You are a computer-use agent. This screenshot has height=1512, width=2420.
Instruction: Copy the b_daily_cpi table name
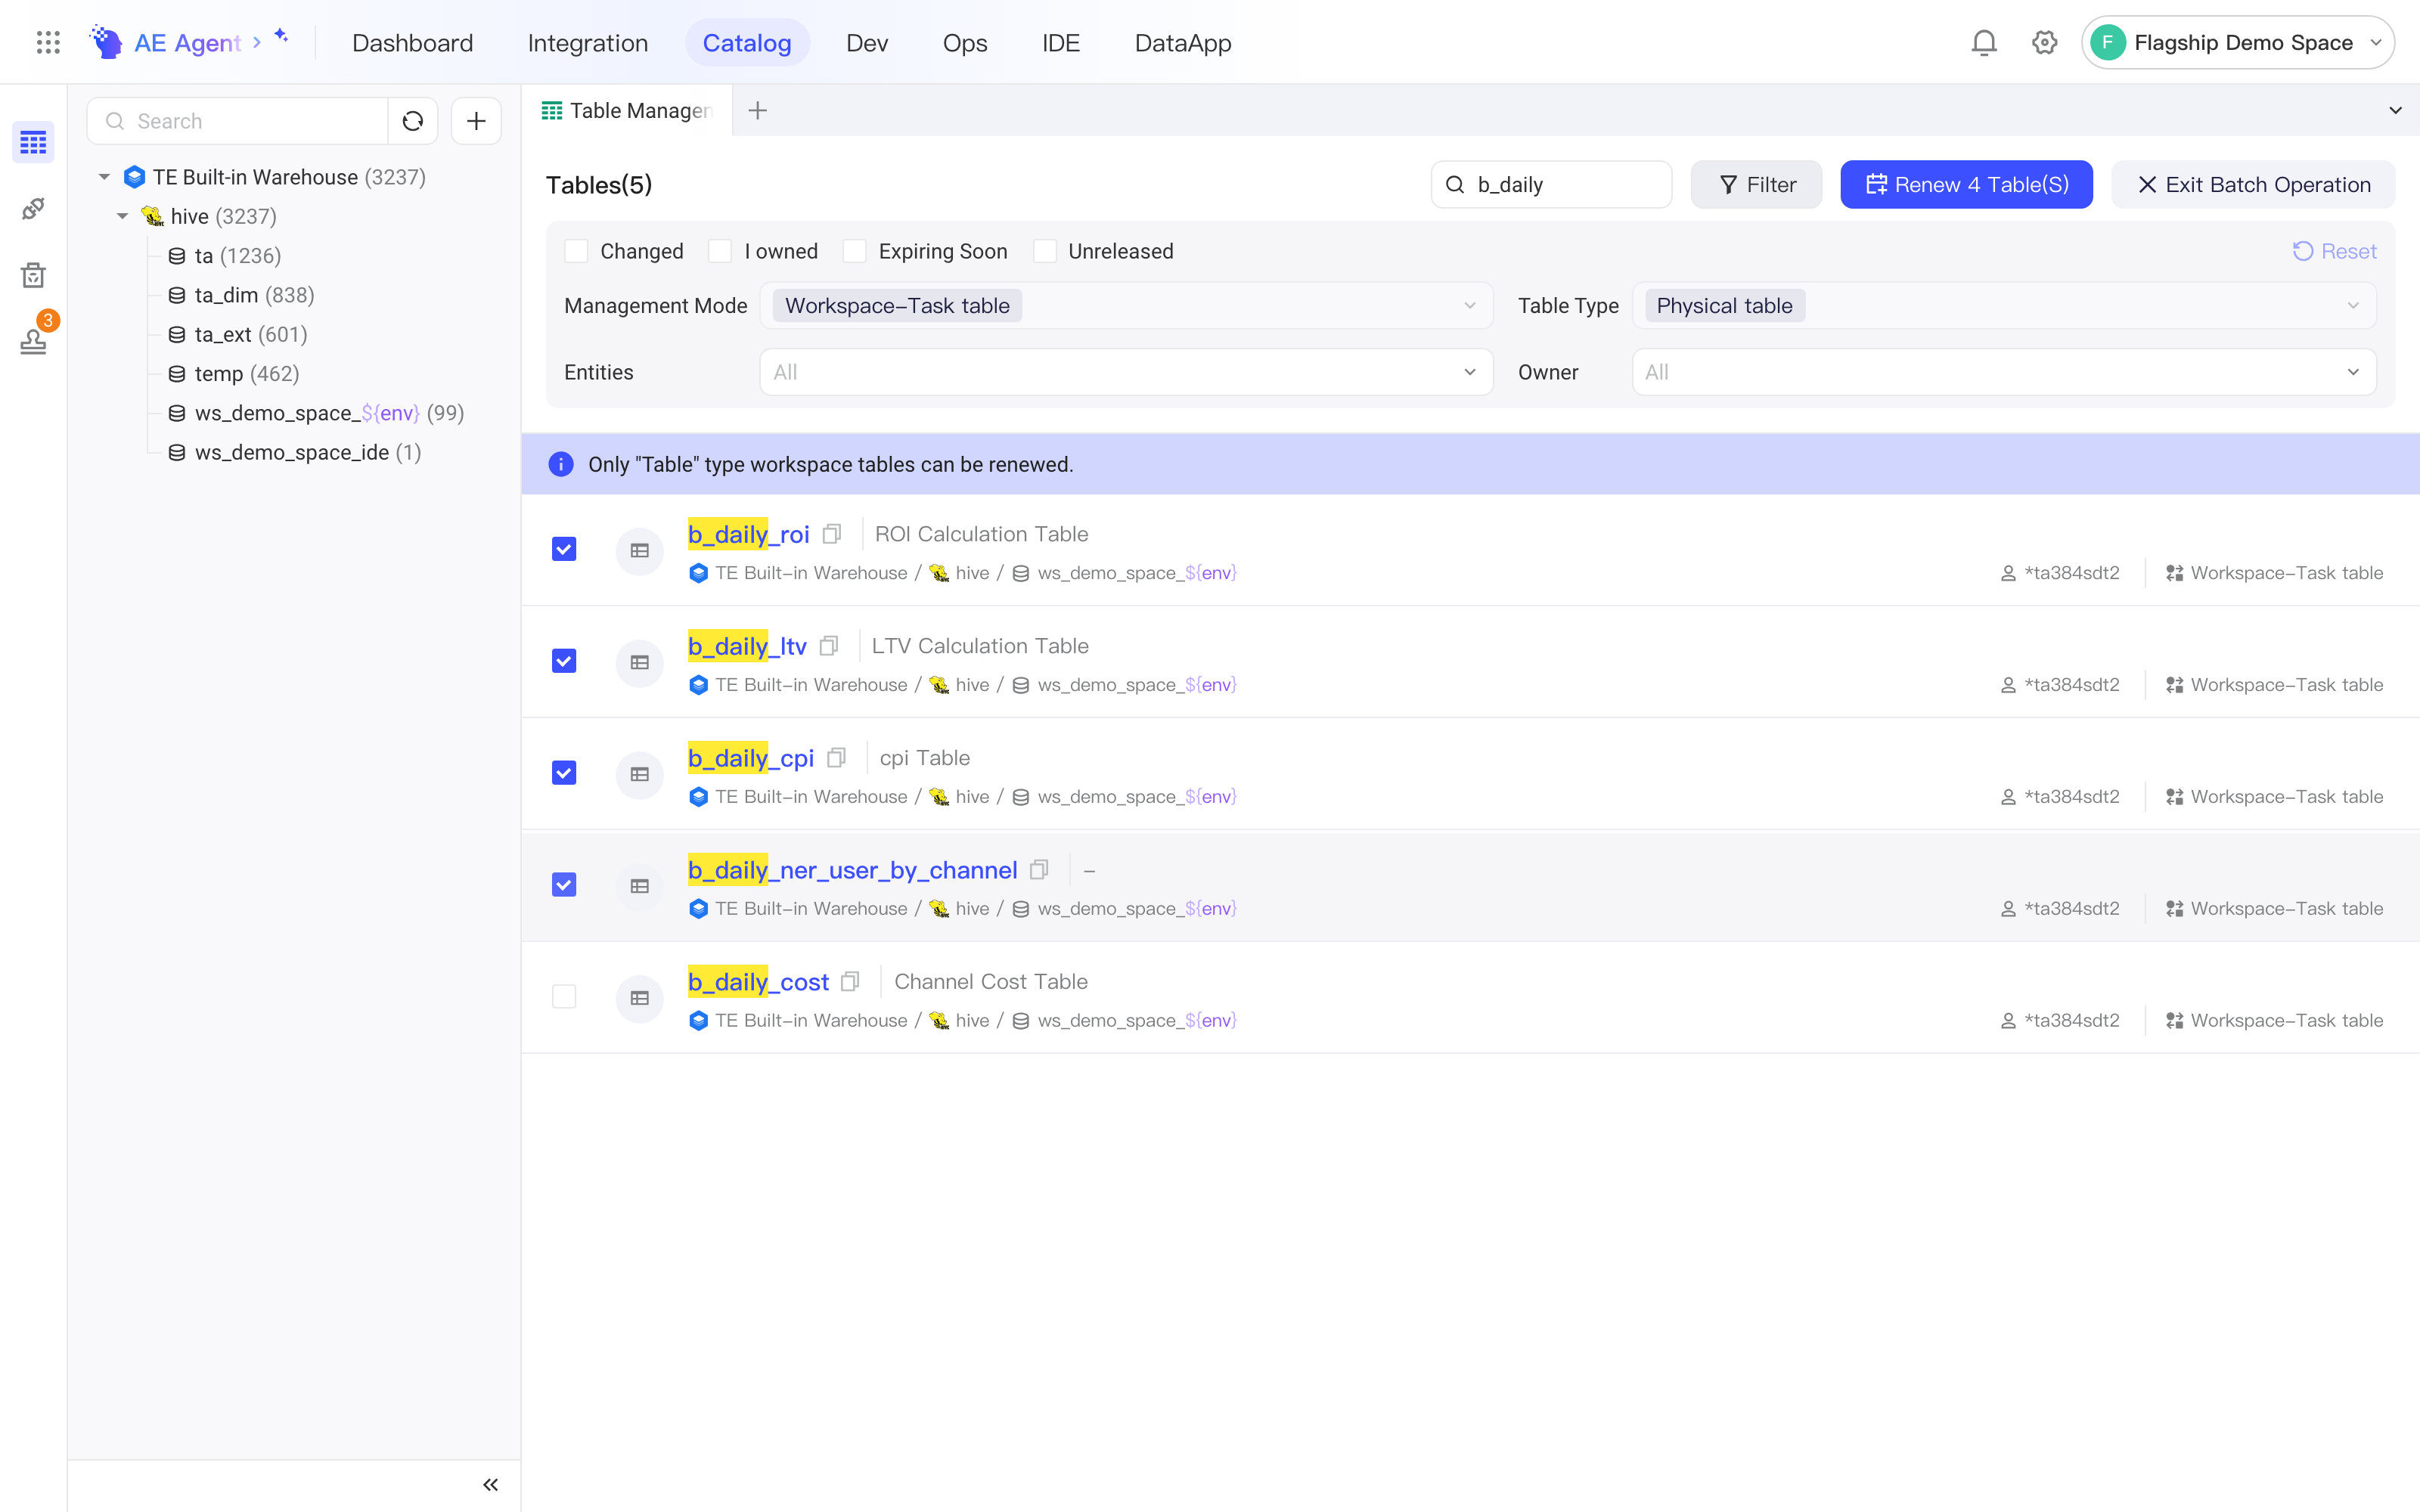coord(837,758)
